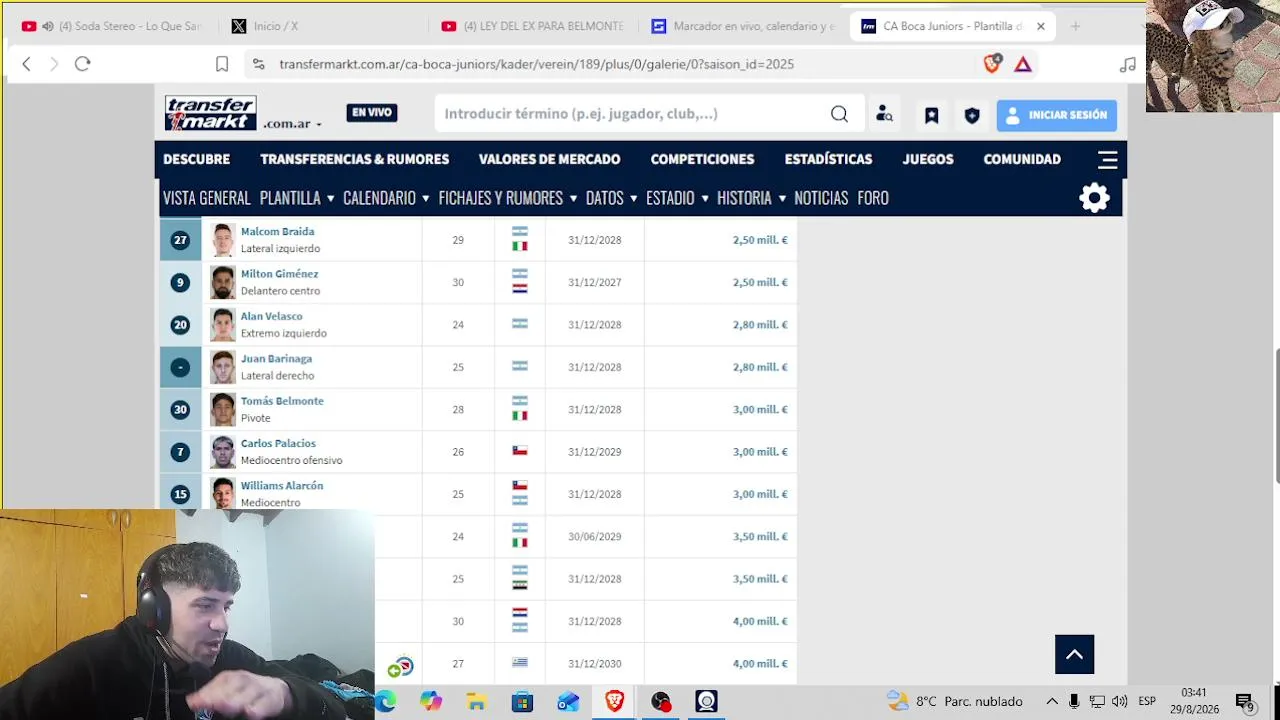The height and width of the screenshot is (720, 1280).
Task: Open site information icon beside the URL
Action: pos(258,64)
